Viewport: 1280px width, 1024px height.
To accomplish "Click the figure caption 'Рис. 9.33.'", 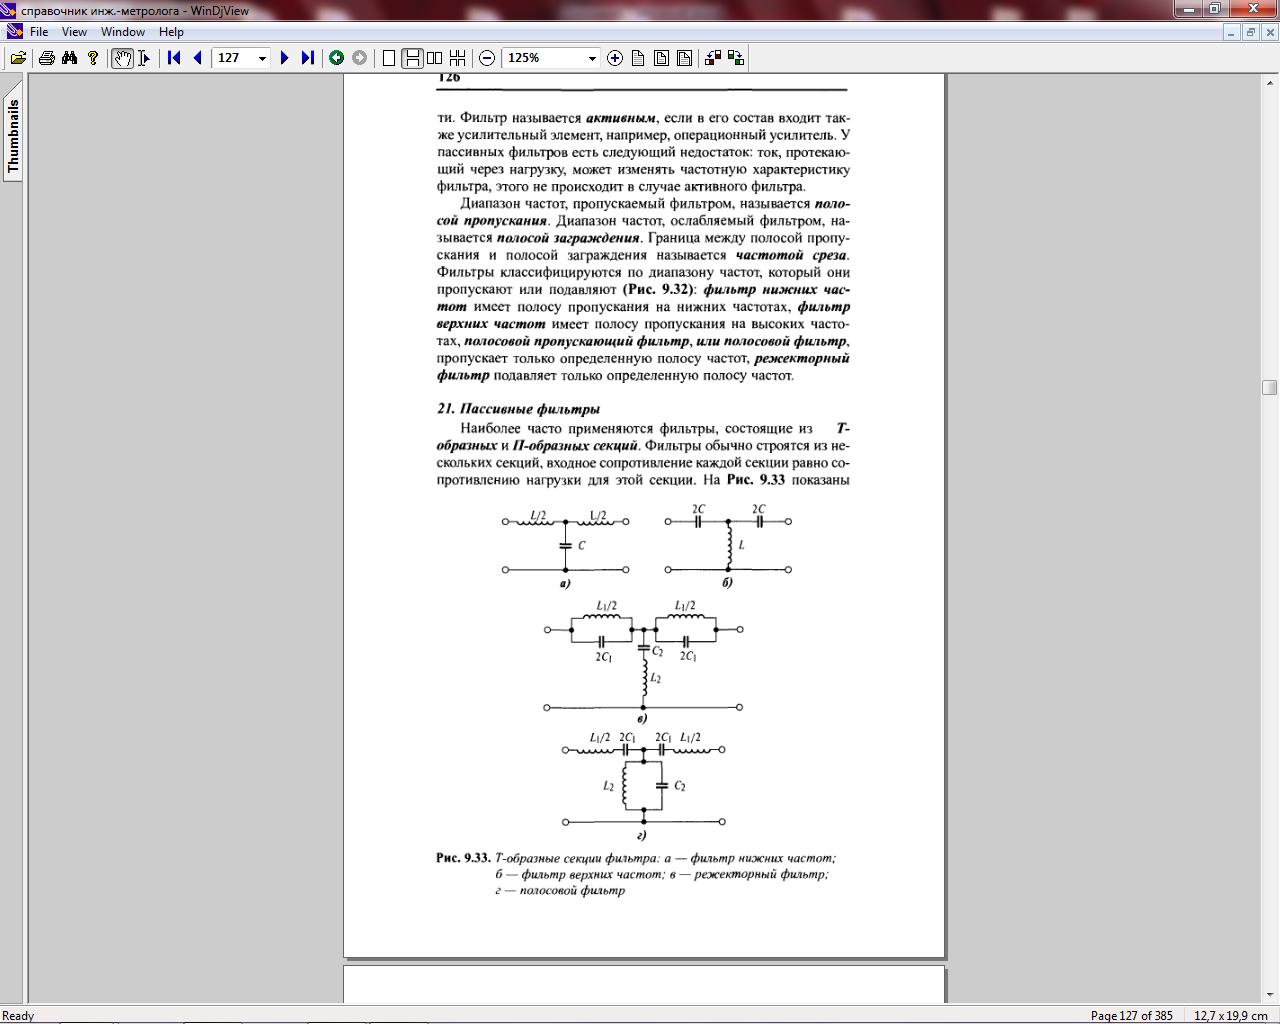I will pos(463,858).
